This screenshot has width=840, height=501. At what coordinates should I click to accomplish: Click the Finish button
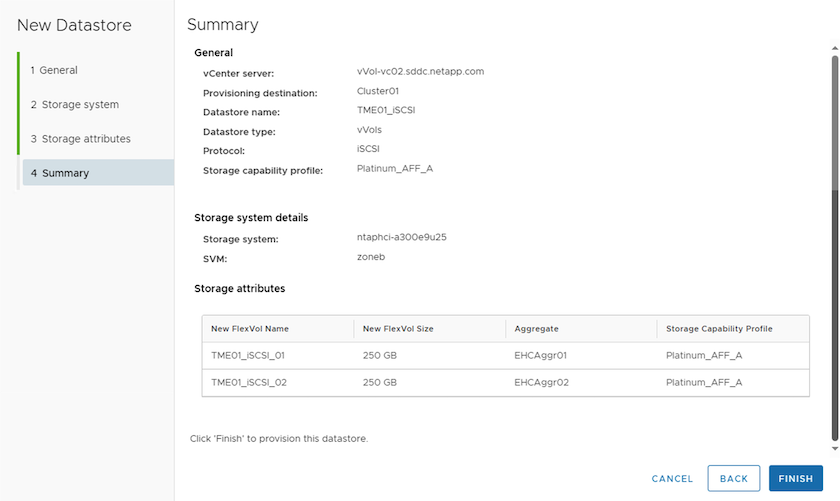[x=795, y=479]
